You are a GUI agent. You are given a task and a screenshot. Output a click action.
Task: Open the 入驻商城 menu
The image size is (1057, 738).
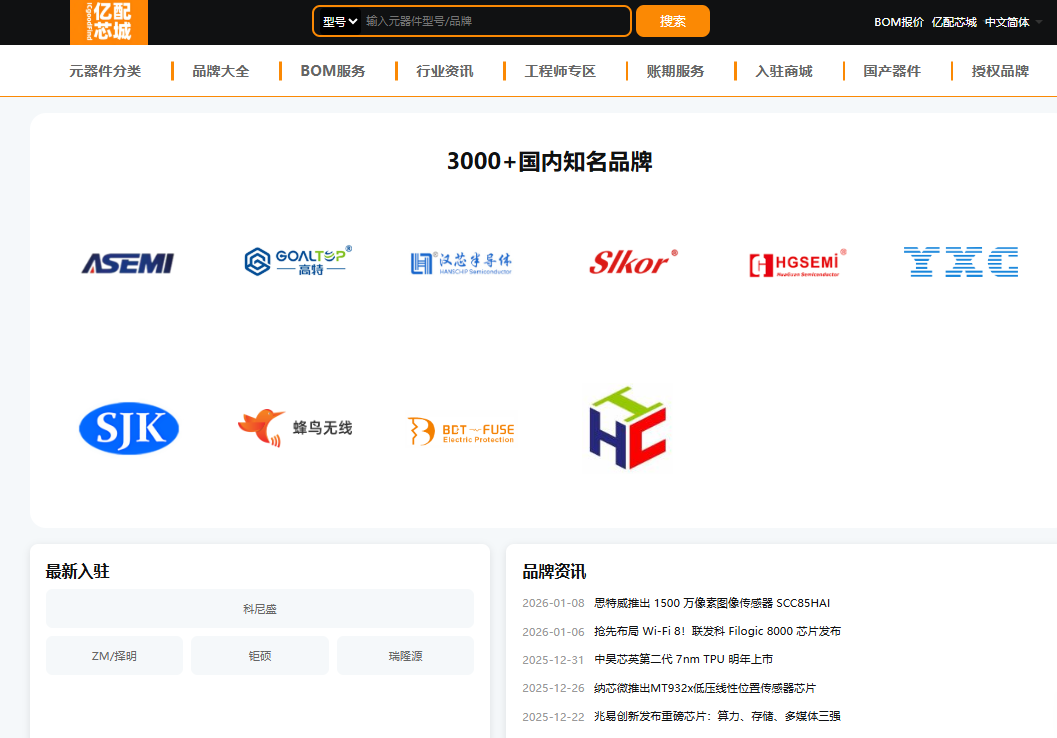[783, 71]
